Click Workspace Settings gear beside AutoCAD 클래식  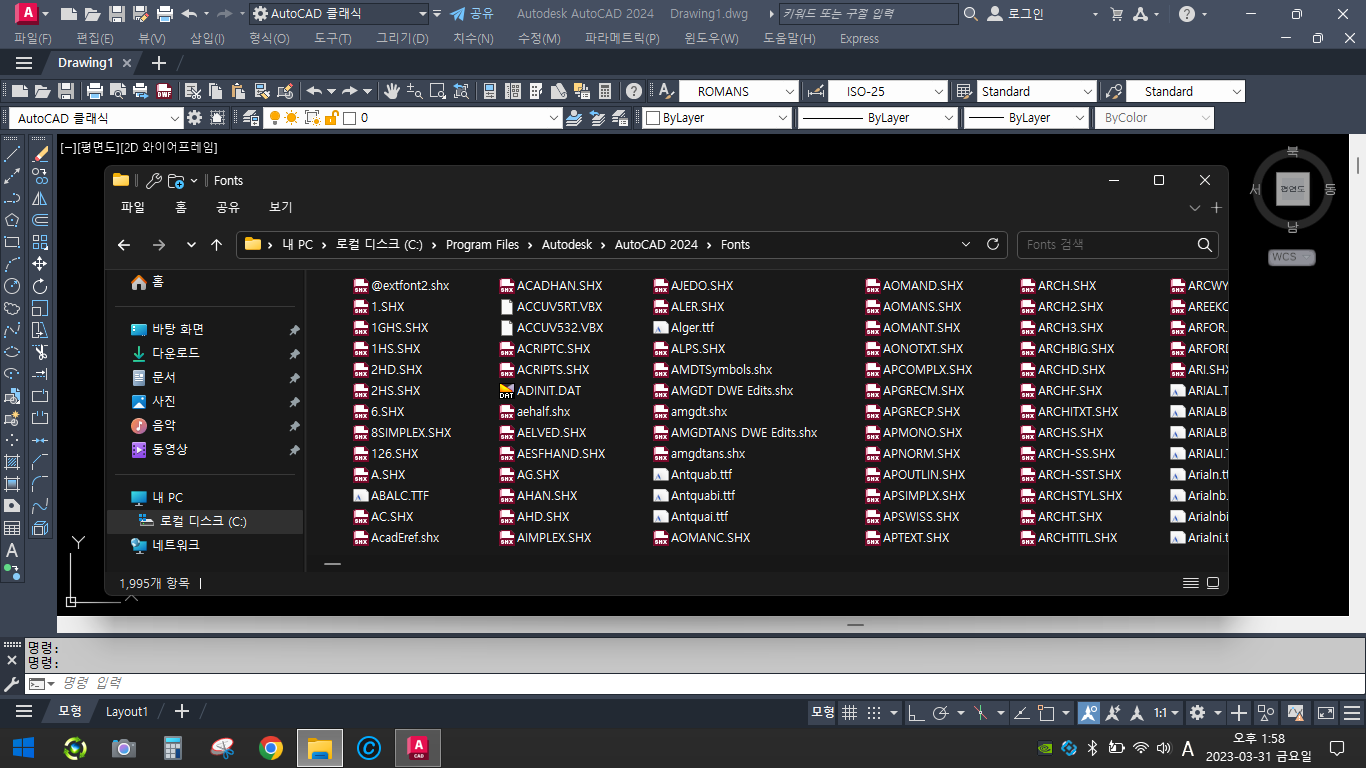tap(194, 118)
